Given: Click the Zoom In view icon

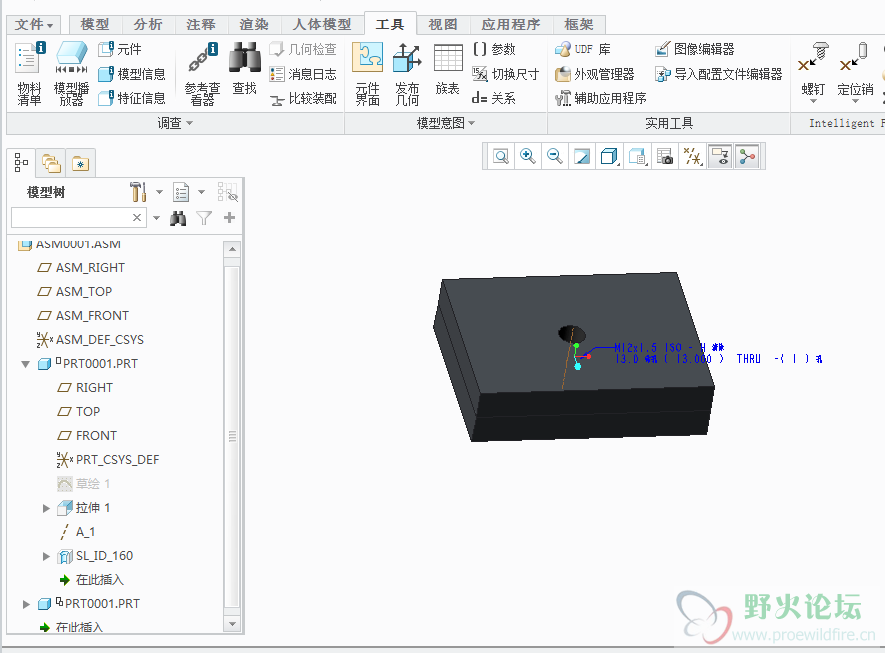Looking at the screenshot, I should (528, 156).
